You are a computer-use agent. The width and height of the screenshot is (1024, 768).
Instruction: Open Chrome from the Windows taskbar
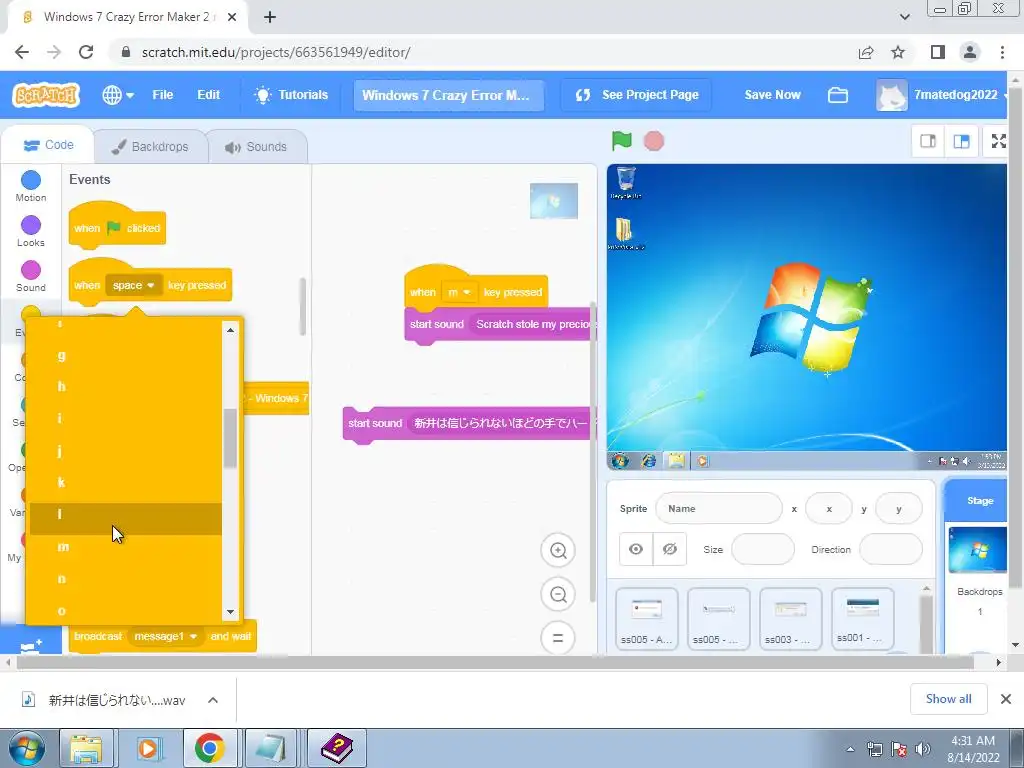[210, 748]
